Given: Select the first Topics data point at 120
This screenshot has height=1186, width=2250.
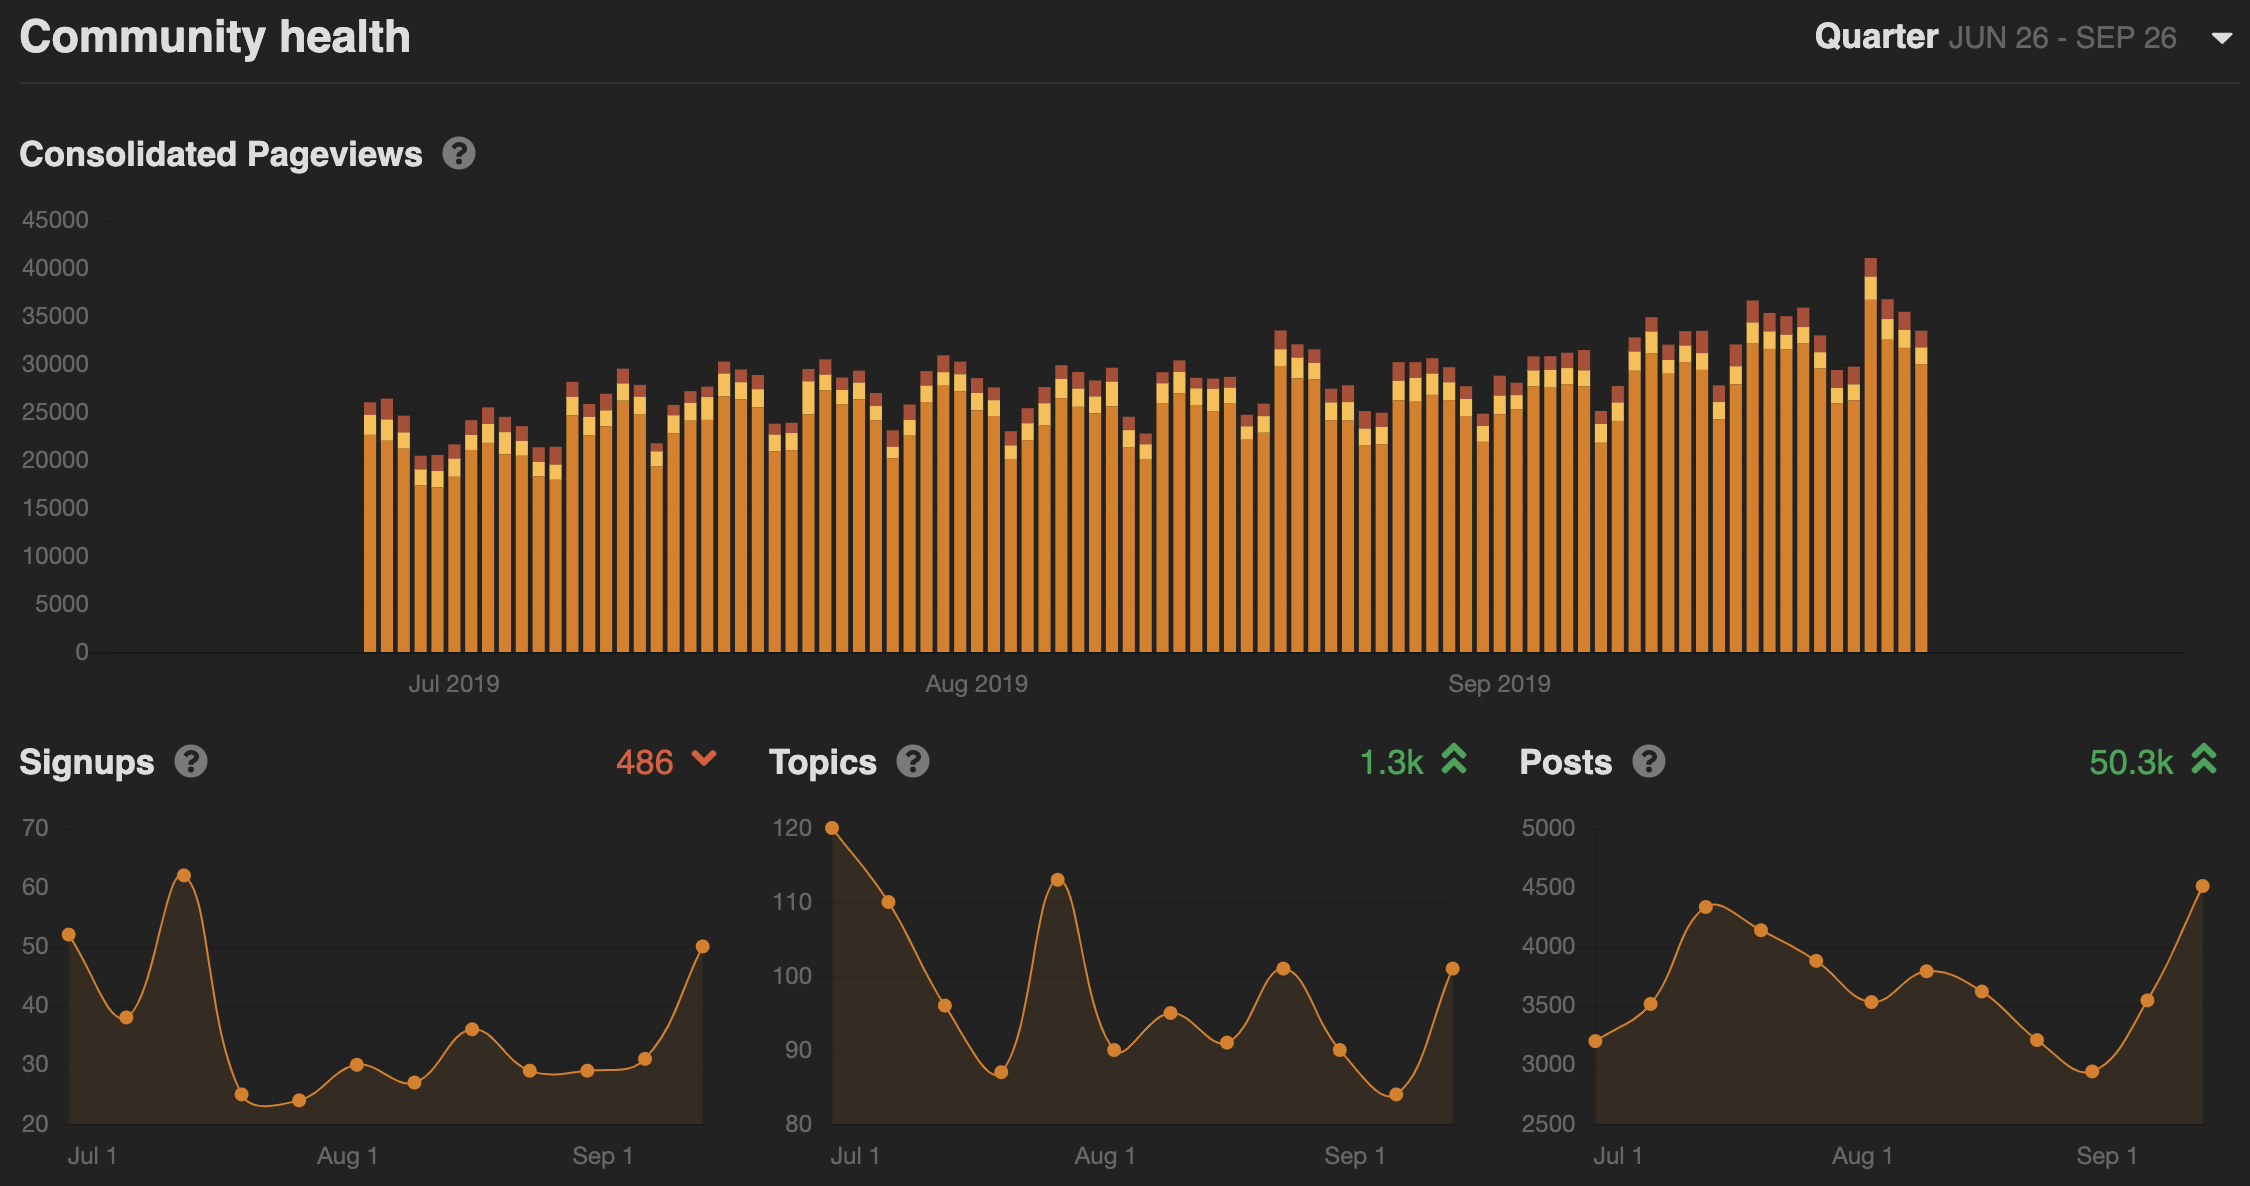Looking at the screenshot, I should tap(832, 828).
